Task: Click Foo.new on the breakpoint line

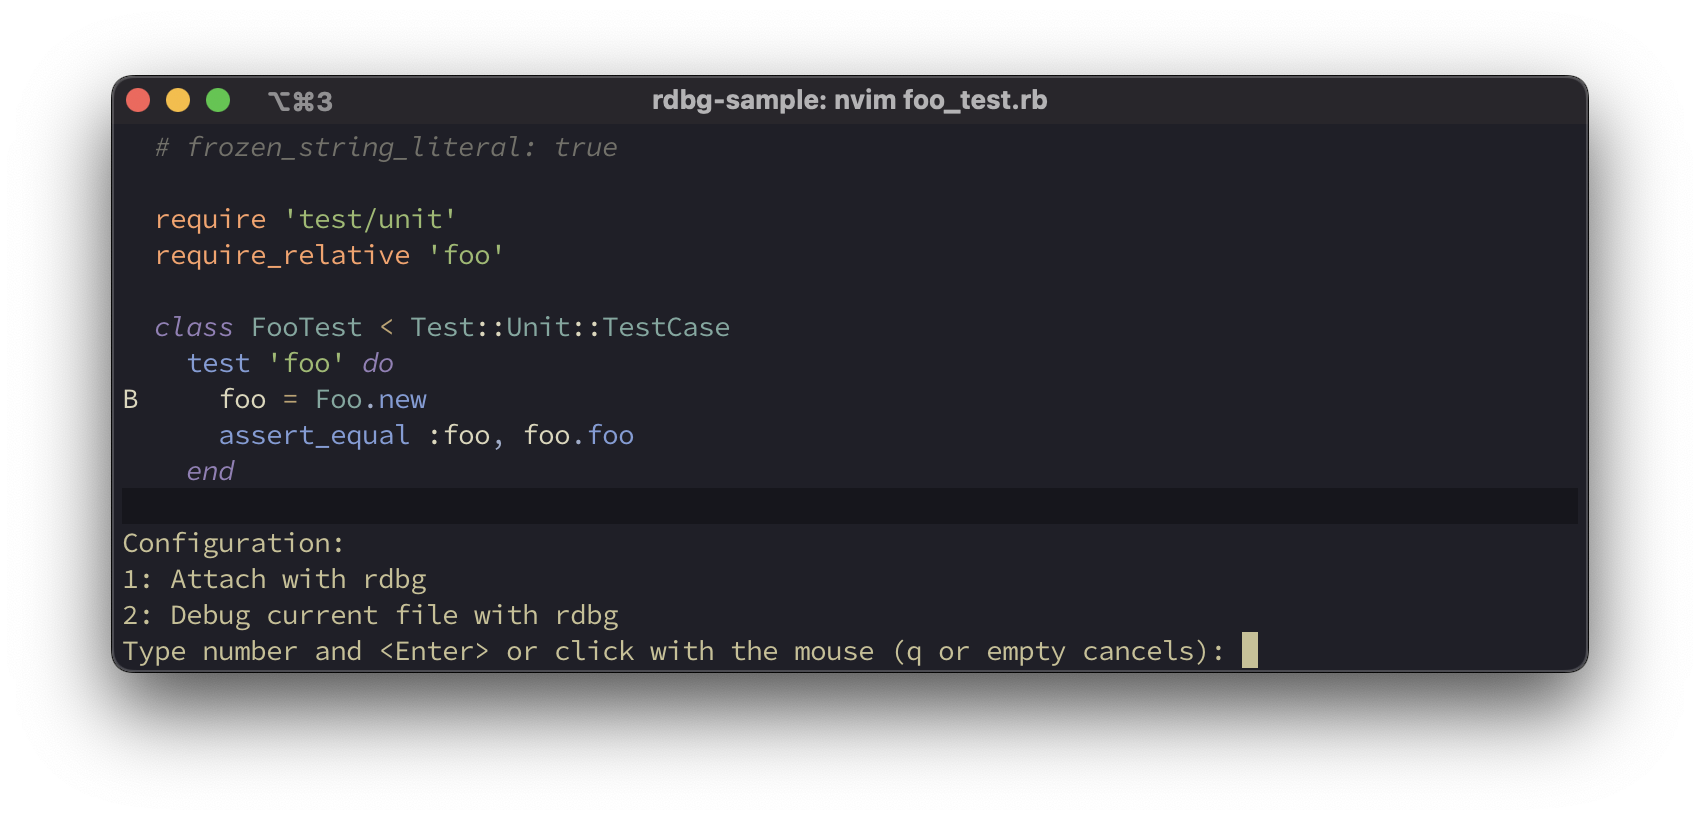Action: (371, 400)
